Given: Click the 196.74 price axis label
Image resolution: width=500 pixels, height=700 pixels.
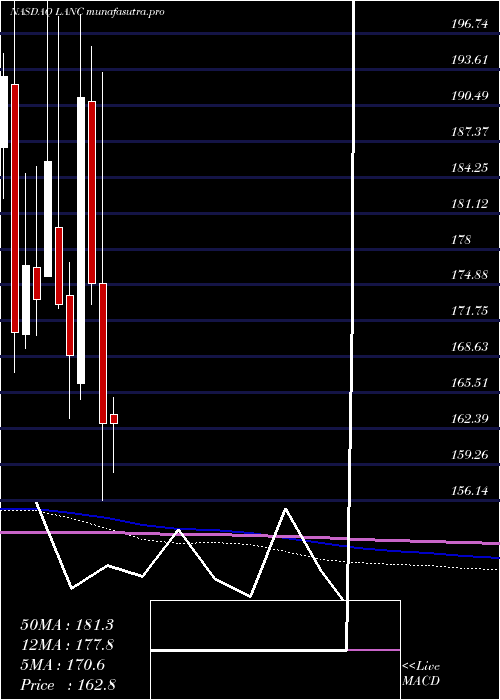Looking at the screenshot, I should tap(470, 25).
